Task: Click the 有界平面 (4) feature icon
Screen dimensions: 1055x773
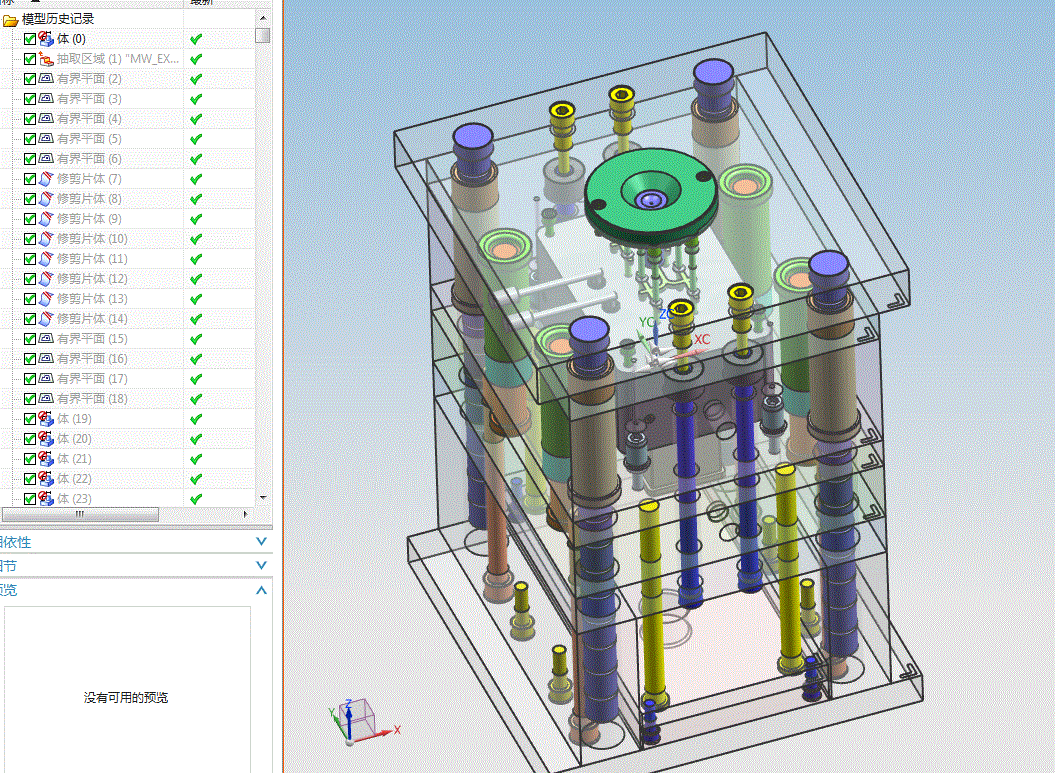Action: [46, 119]
